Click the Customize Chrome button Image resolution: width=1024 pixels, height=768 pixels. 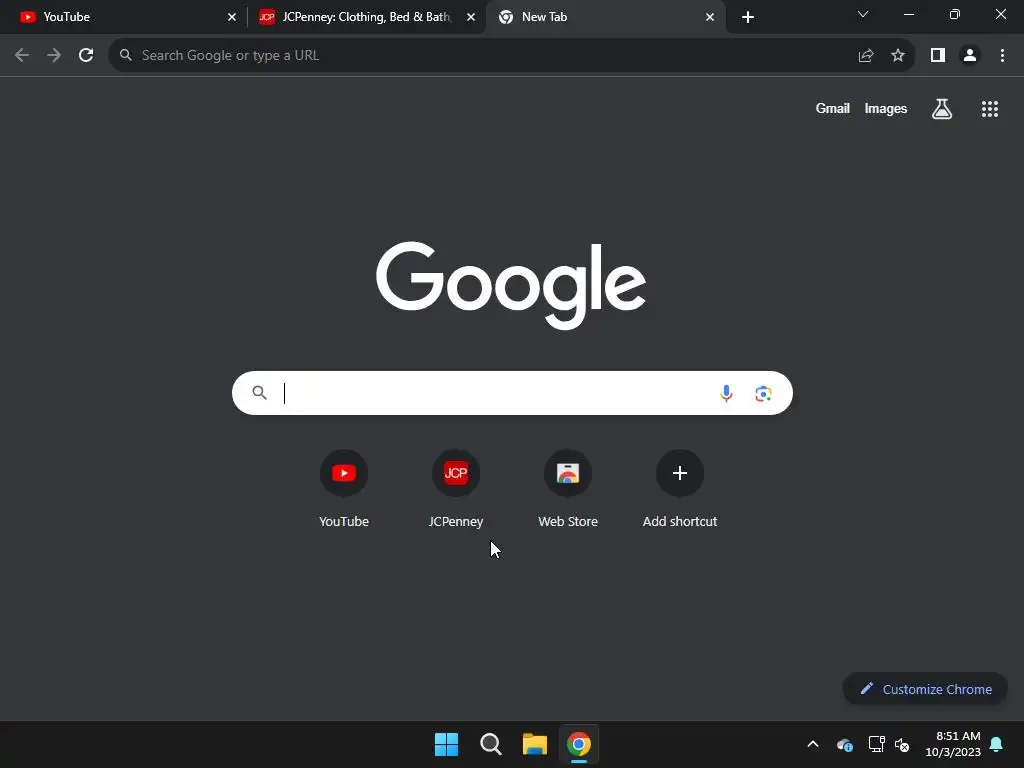925,689
